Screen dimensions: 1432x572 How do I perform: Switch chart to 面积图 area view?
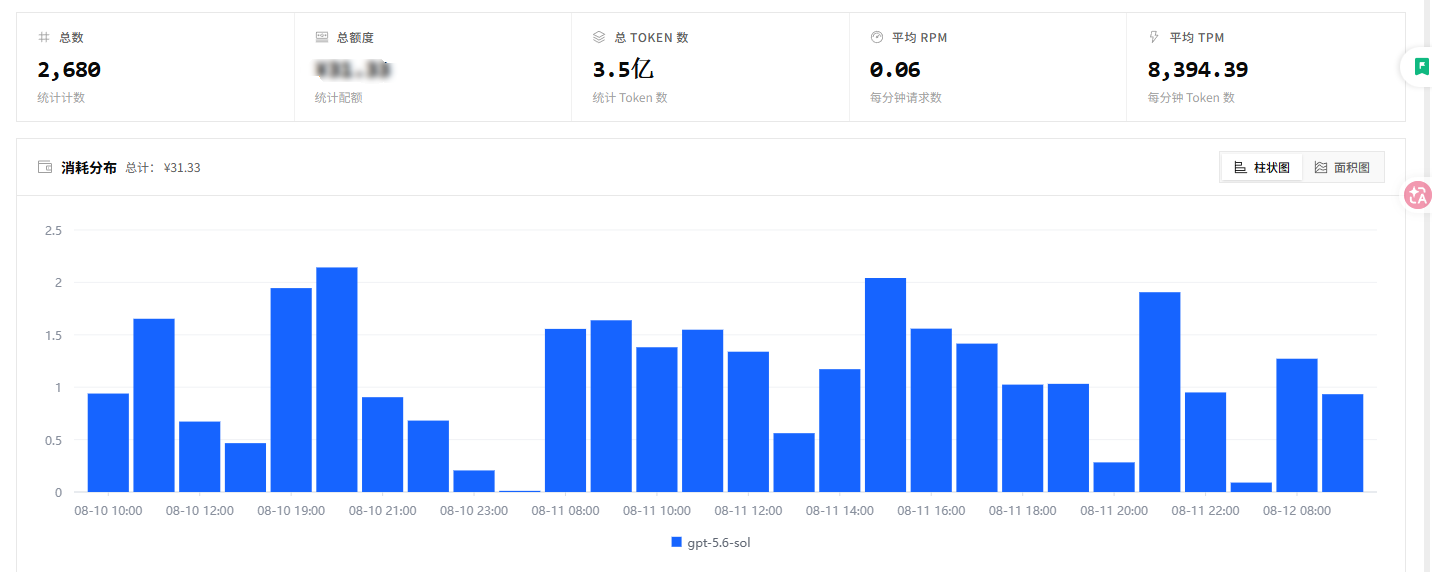coord(1342,167)
